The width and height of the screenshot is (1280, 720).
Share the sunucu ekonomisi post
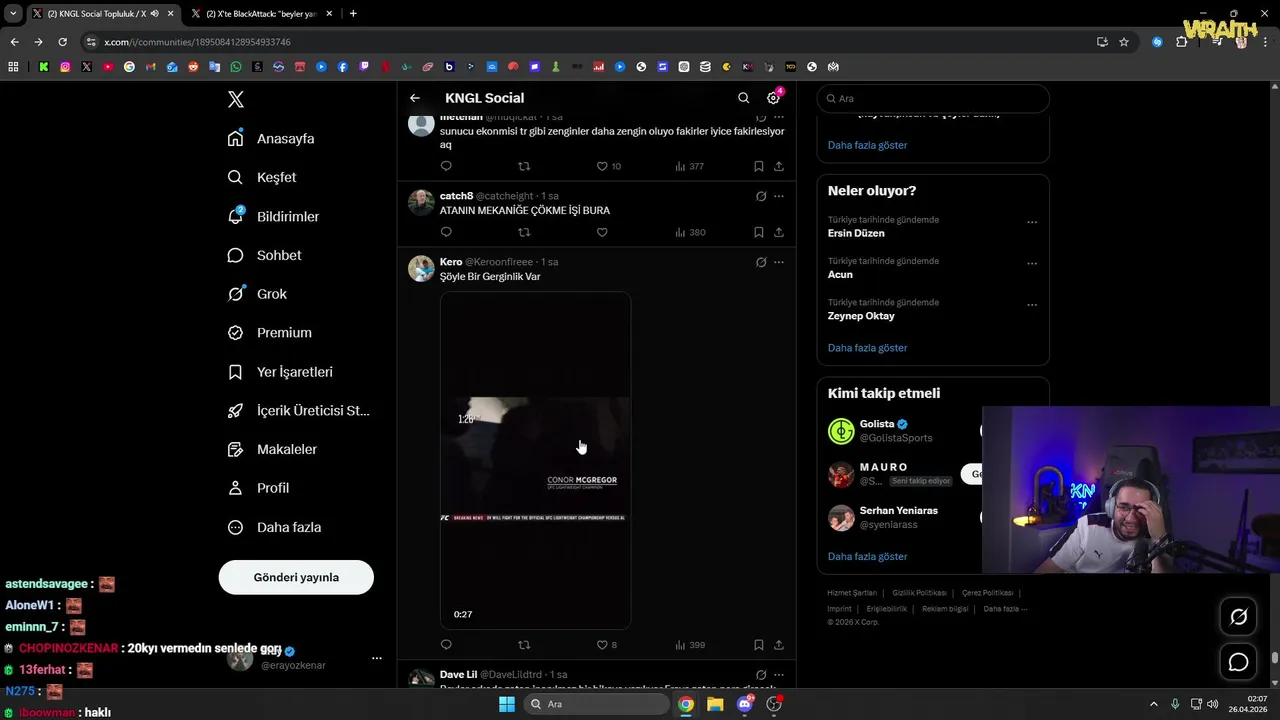779,166
